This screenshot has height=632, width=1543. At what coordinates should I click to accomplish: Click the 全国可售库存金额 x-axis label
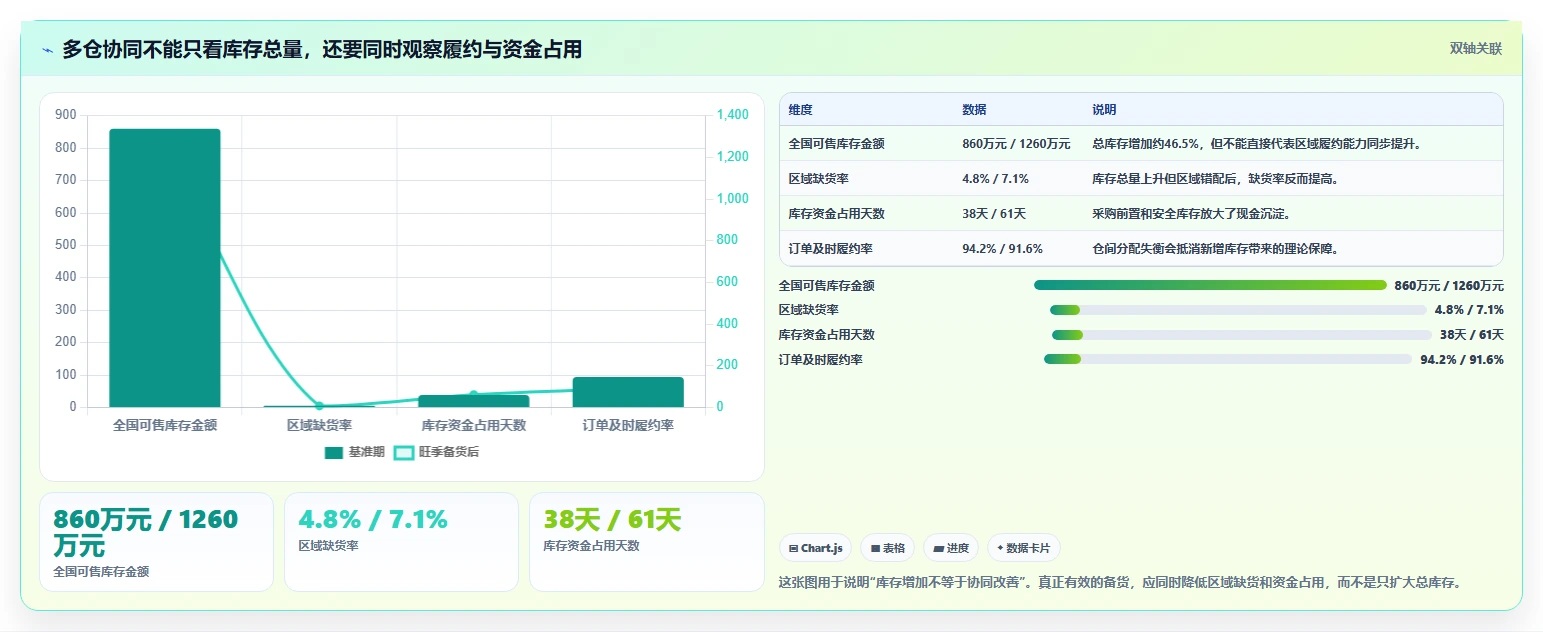[x=165, y=425]
